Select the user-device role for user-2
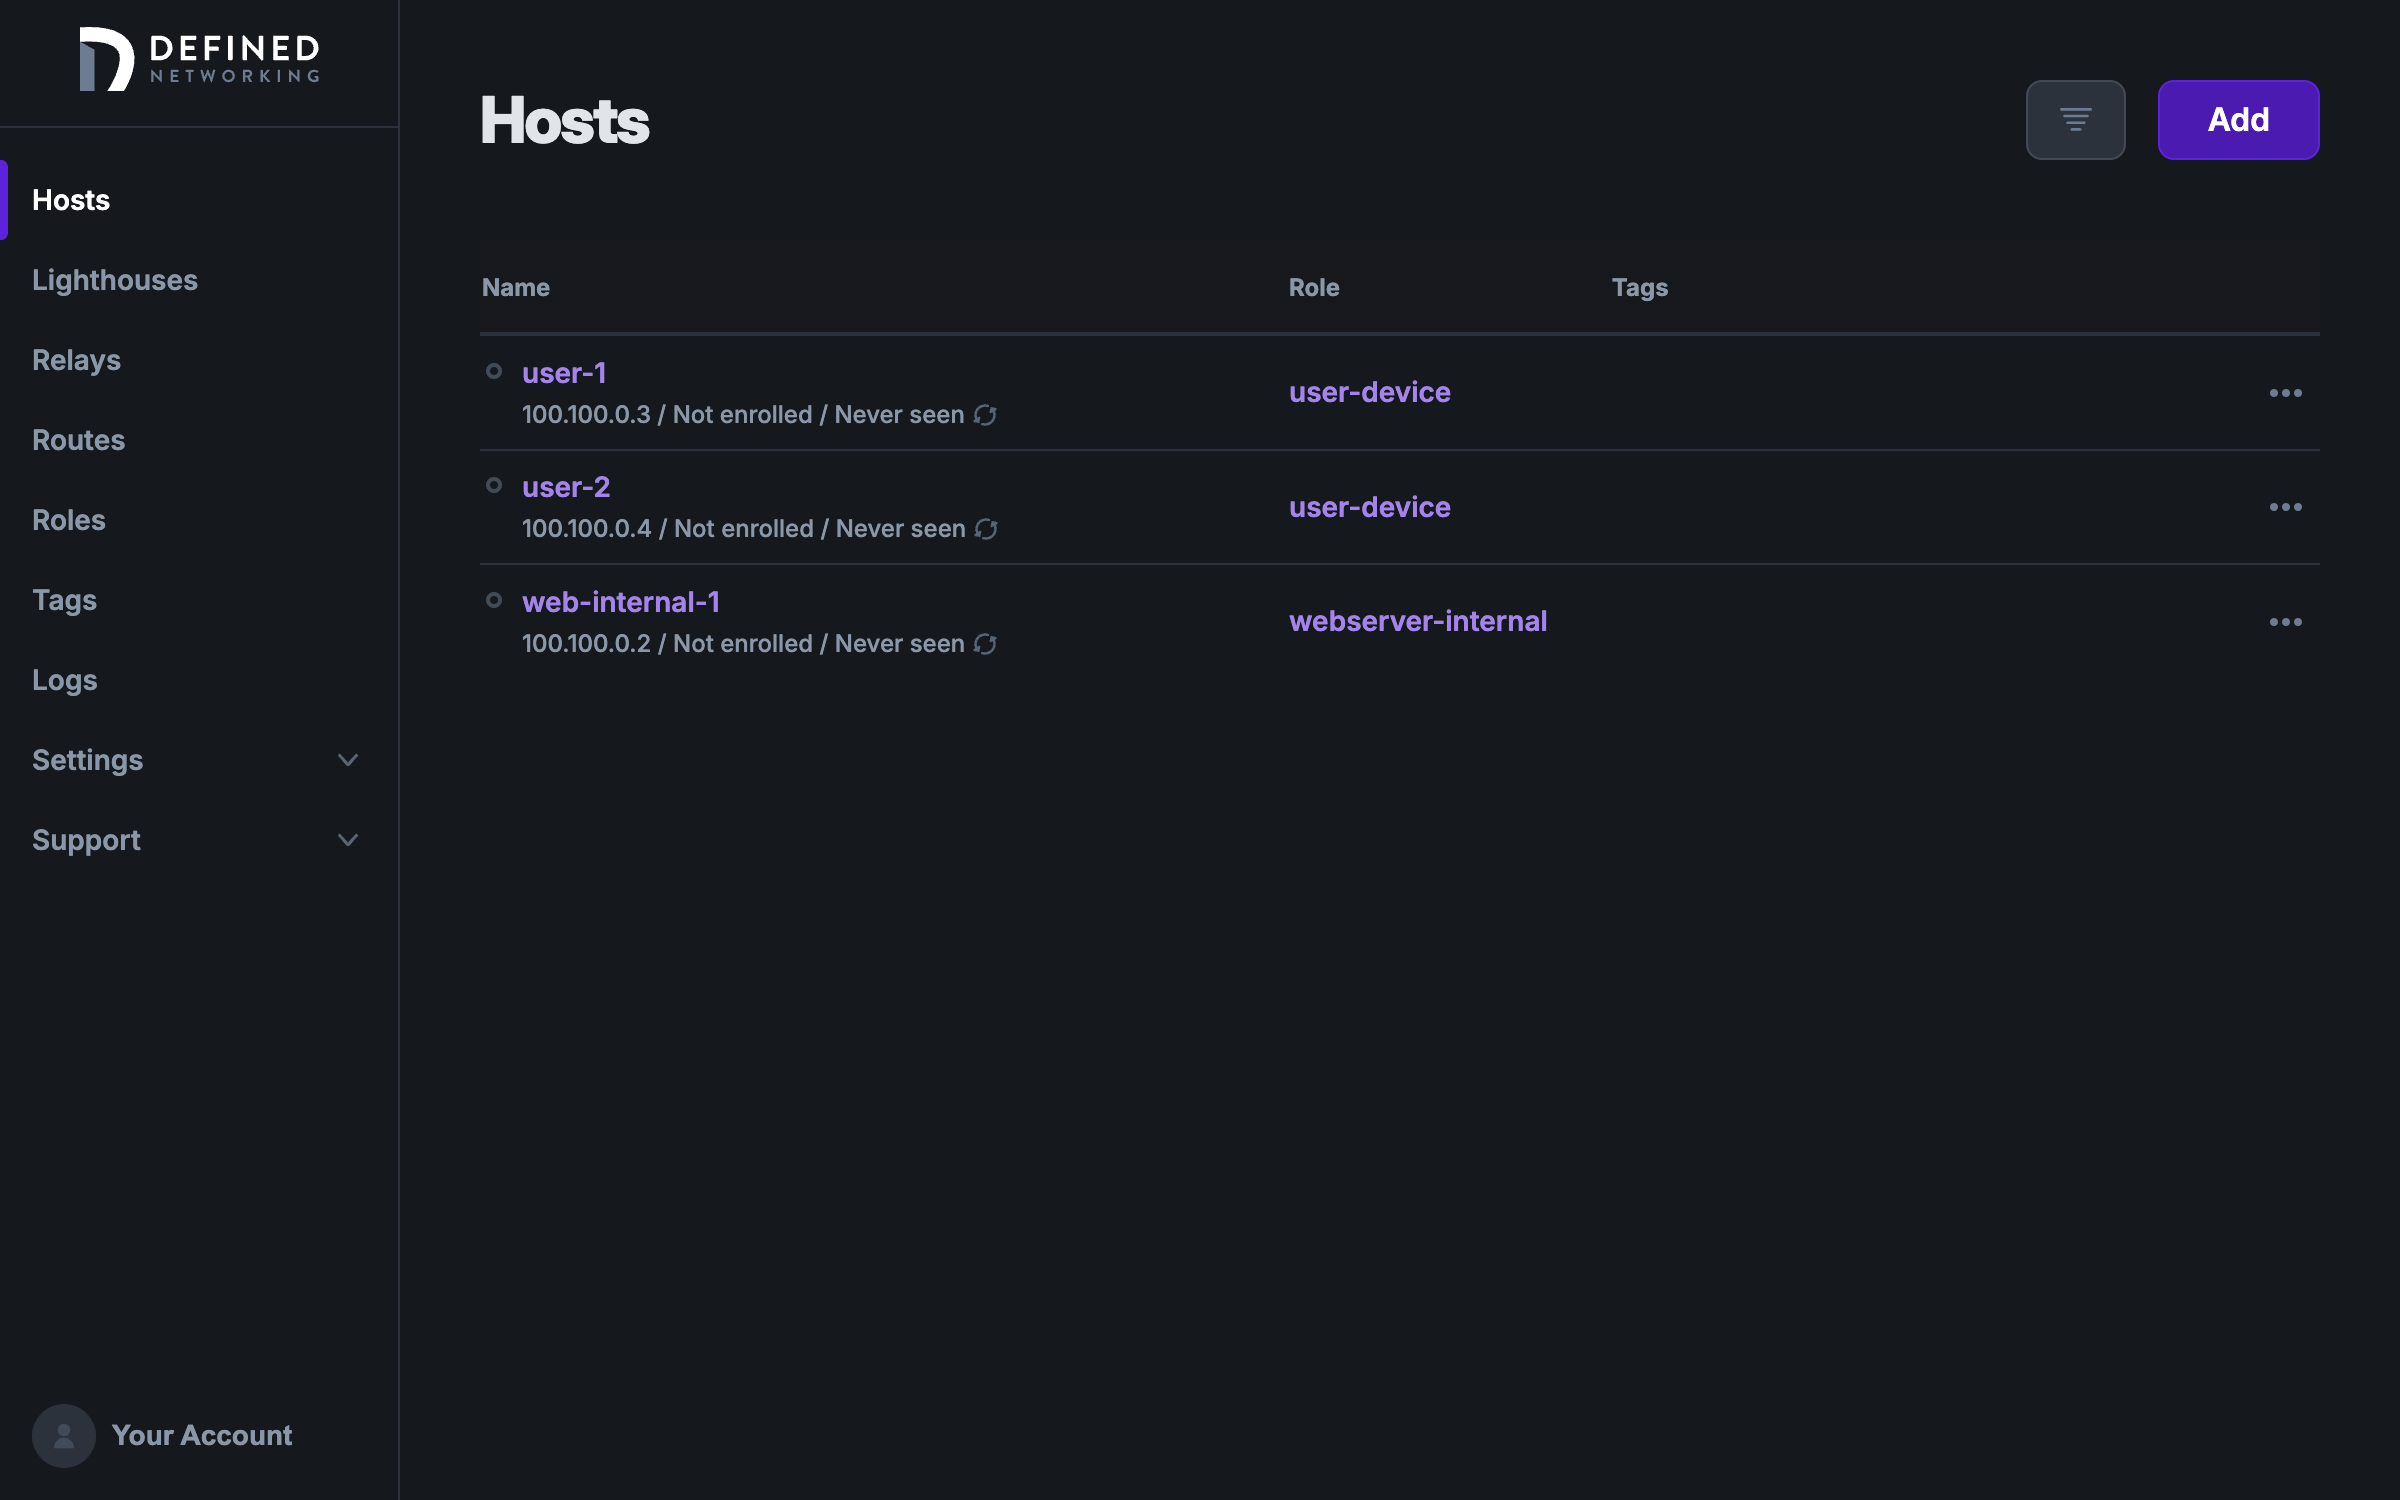The image size is (2400, 1500). pyautogui.click(x=1370, y=506)
